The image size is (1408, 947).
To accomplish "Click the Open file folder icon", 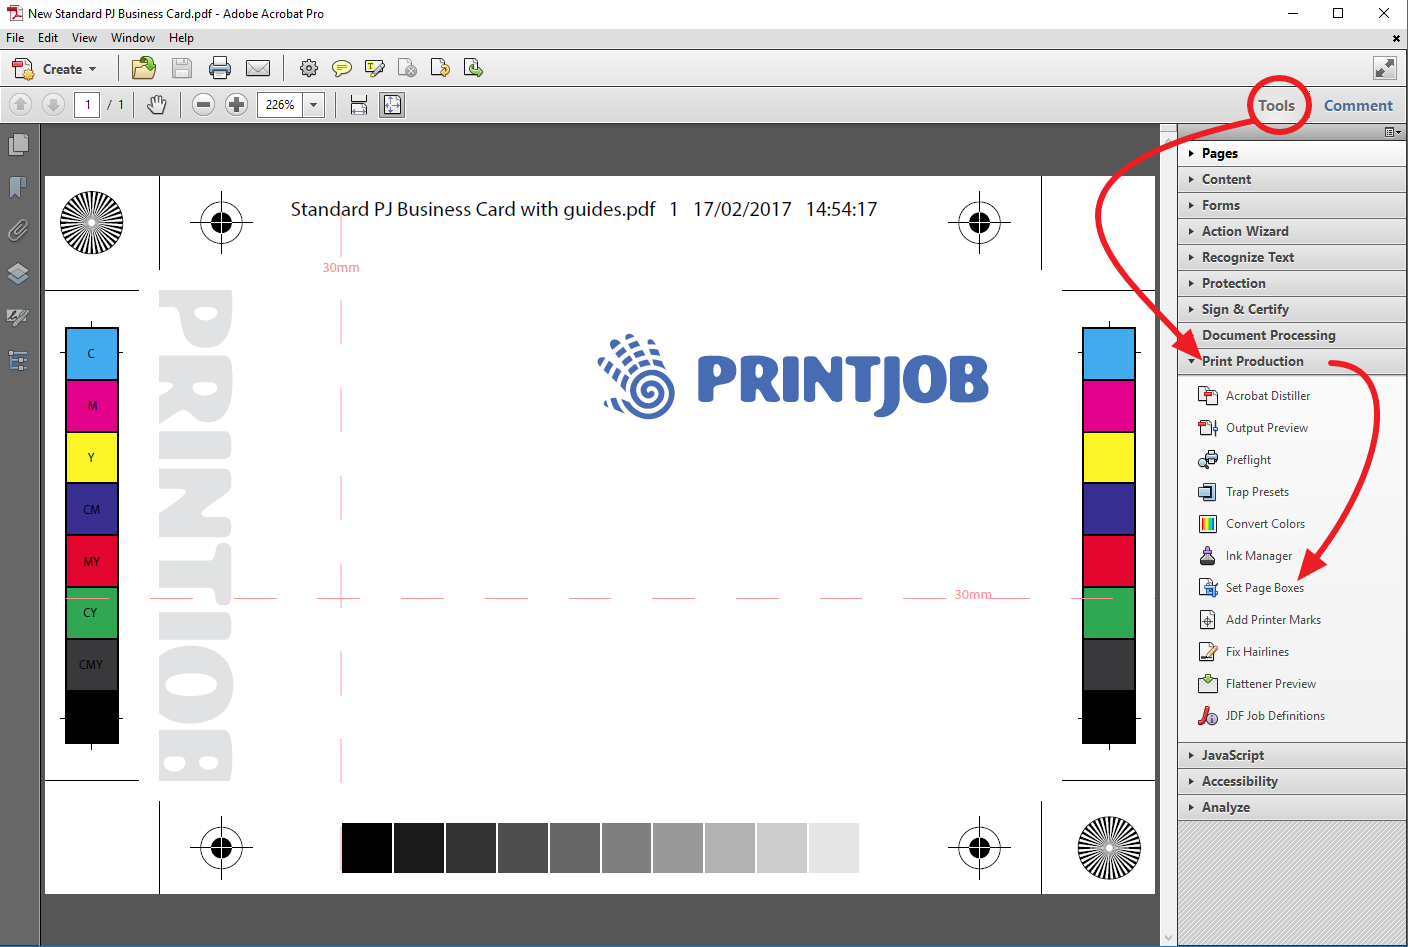I will [x=144, y=68].
